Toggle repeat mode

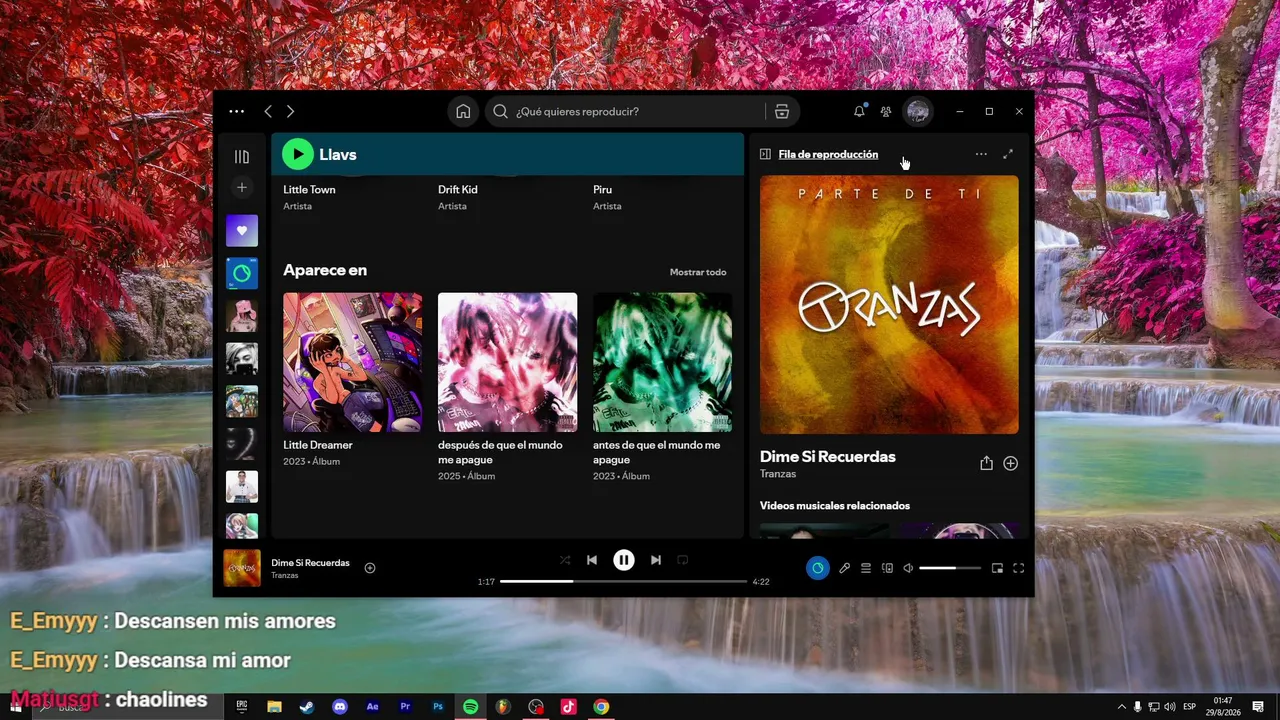[x=683, y=560]
